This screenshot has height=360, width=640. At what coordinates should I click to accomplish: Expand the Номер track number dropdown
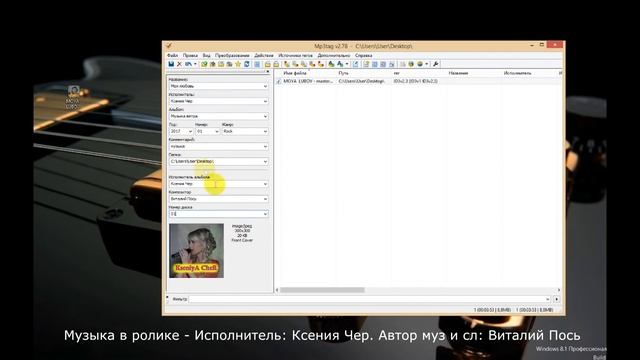click(216, 131)
